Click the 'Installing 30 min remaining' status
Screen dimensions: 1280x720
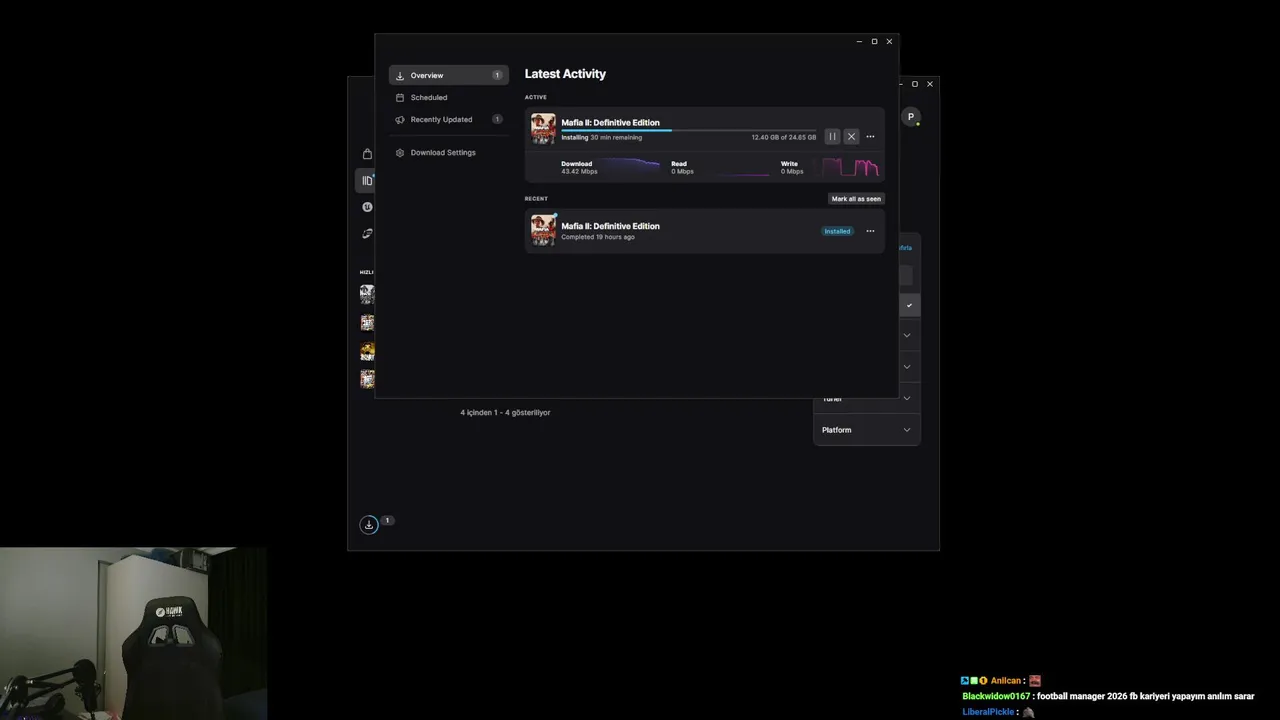pyautogui.click(x=601, y=137)
